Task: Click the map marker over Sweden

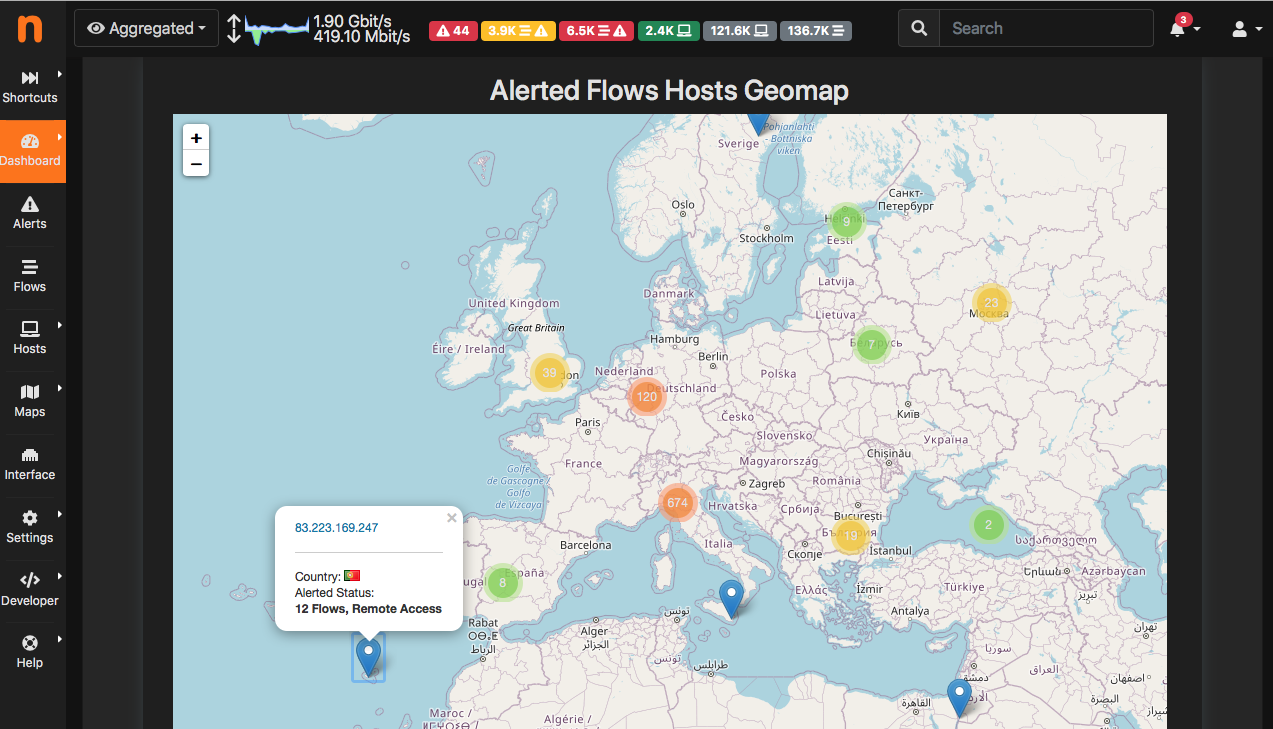Action: point(759,123)
